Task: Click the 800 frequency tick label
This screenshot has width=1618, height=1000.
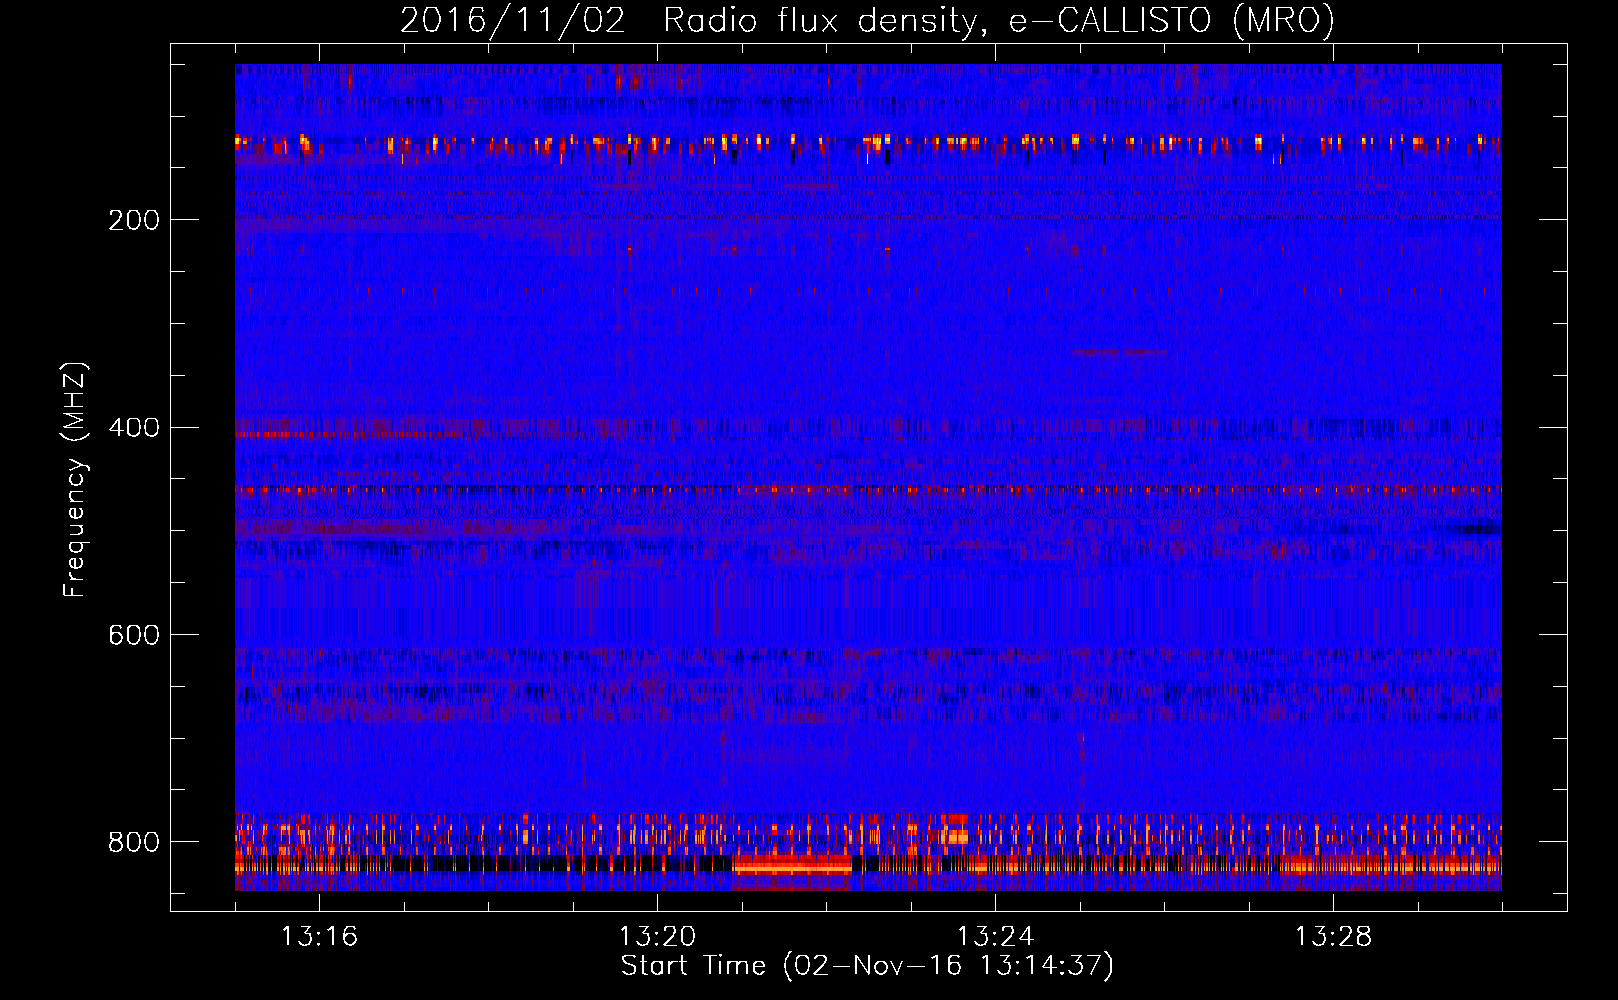Action: [134, 842]
